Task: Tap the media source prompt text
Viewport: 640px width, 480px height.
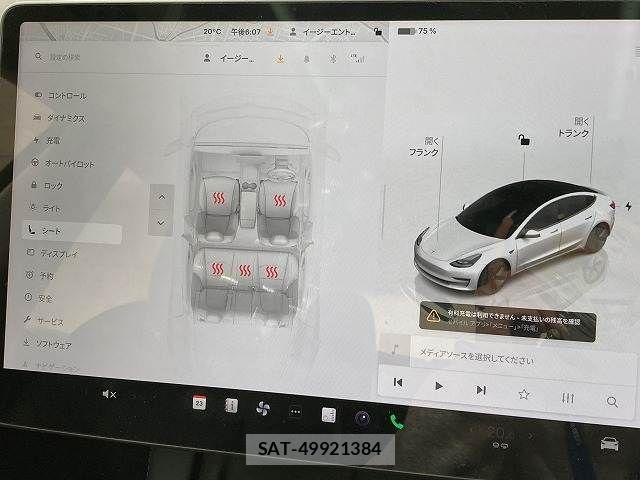Action: point(476,357)
